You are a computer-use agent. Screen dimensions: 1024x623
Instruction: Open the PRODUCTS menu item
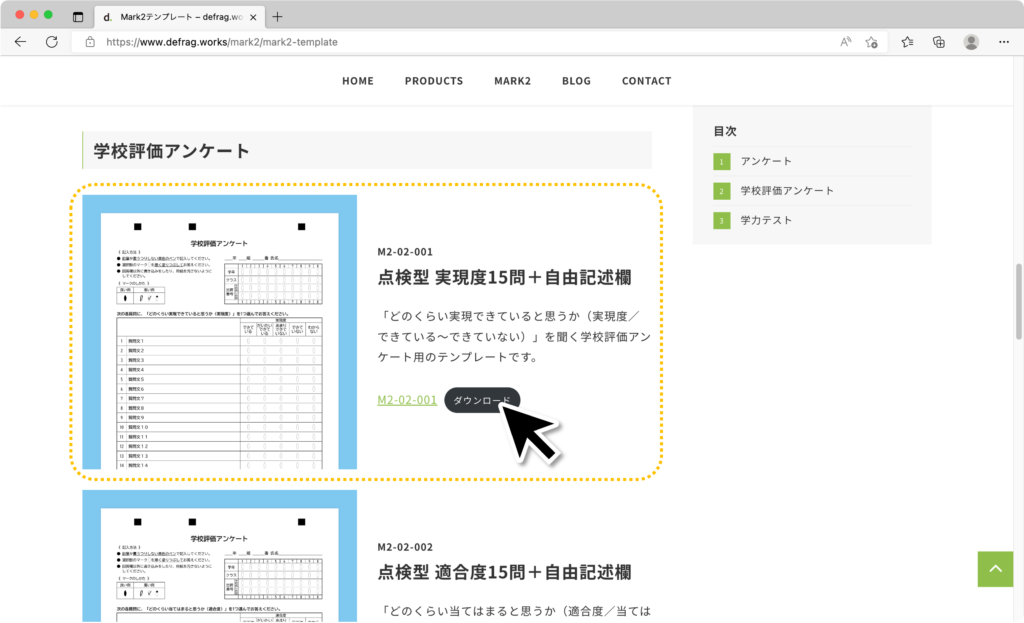point(434,81)
